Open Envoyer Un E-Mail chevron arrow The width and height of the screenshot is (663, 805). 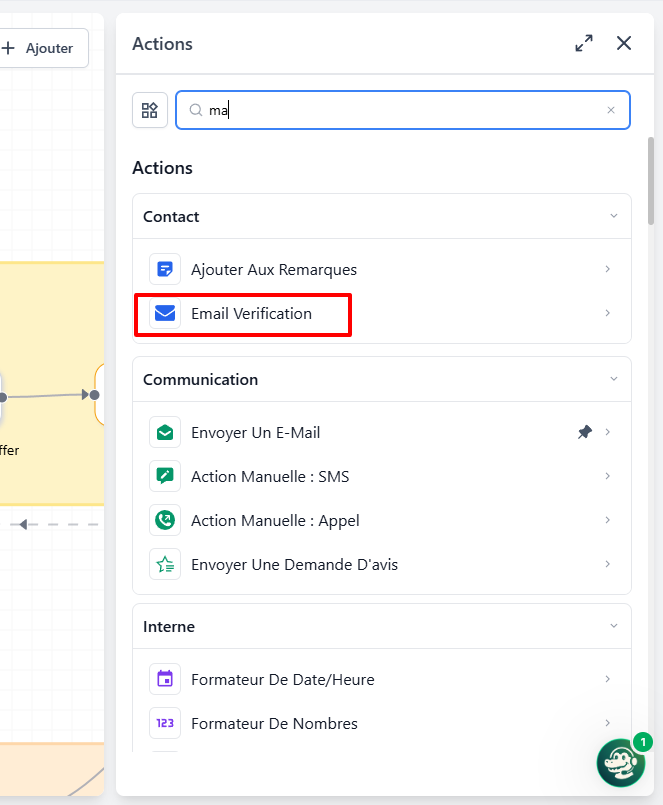pyautogui.click(x=608, y=432)
